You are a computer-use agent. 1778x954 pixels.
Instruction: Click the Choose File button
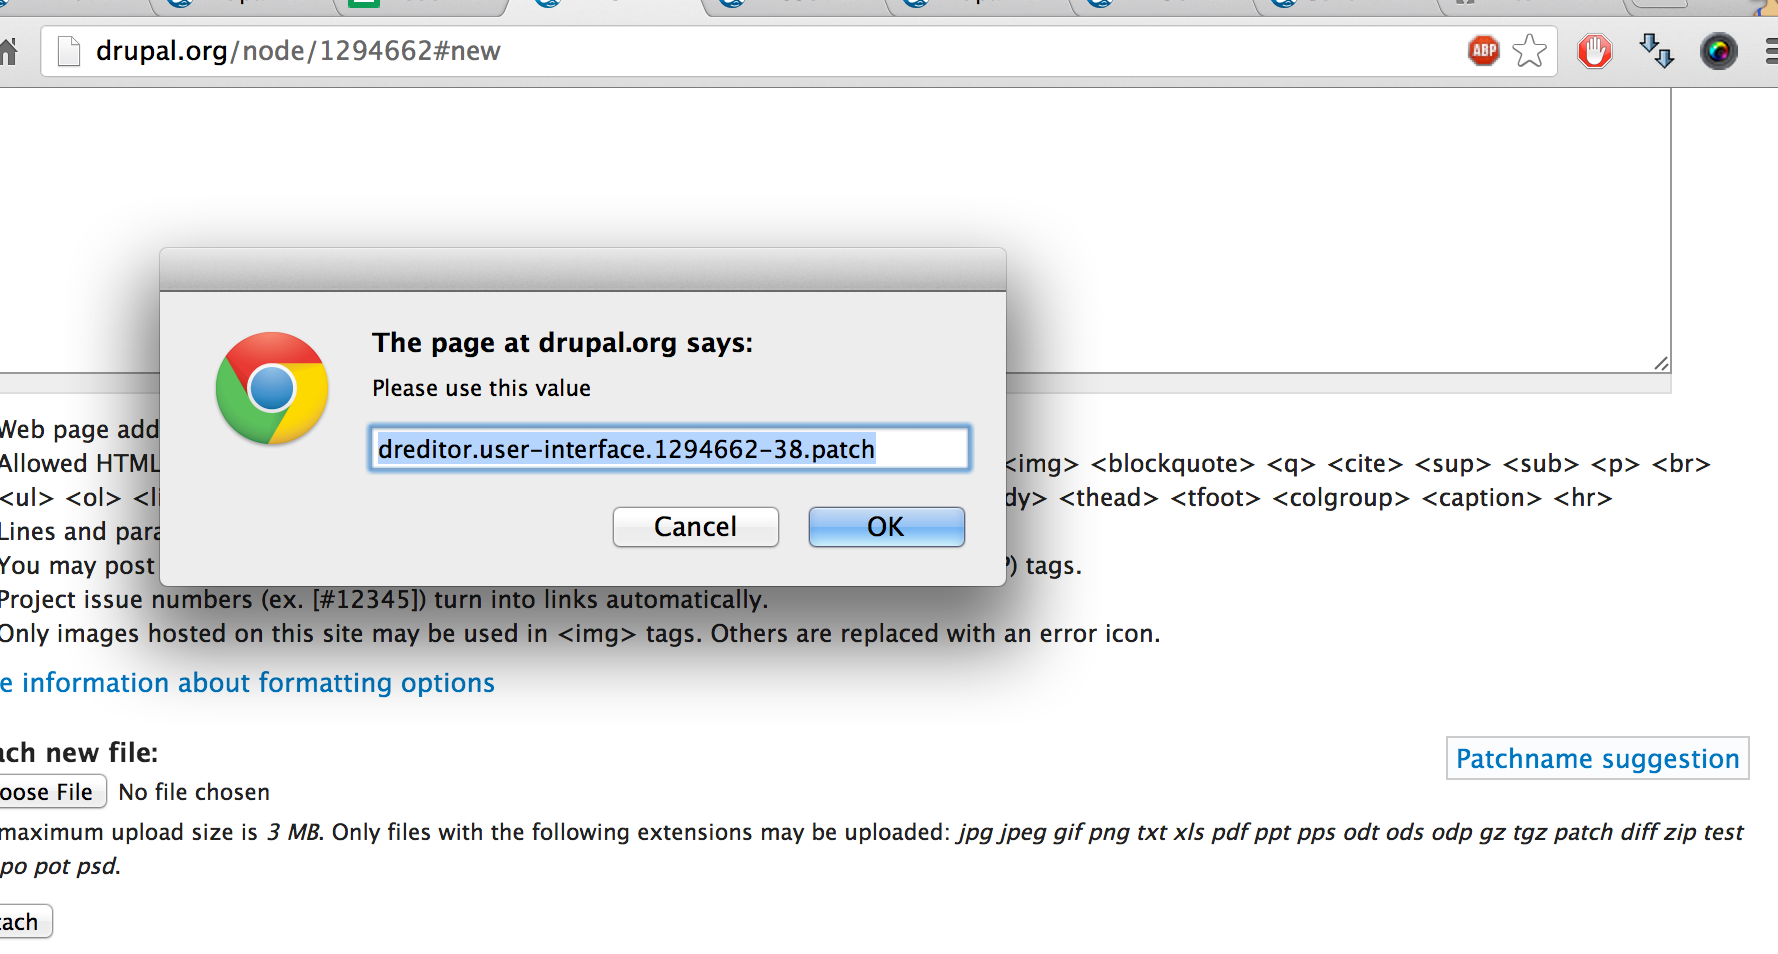click(x=51, y=792)
